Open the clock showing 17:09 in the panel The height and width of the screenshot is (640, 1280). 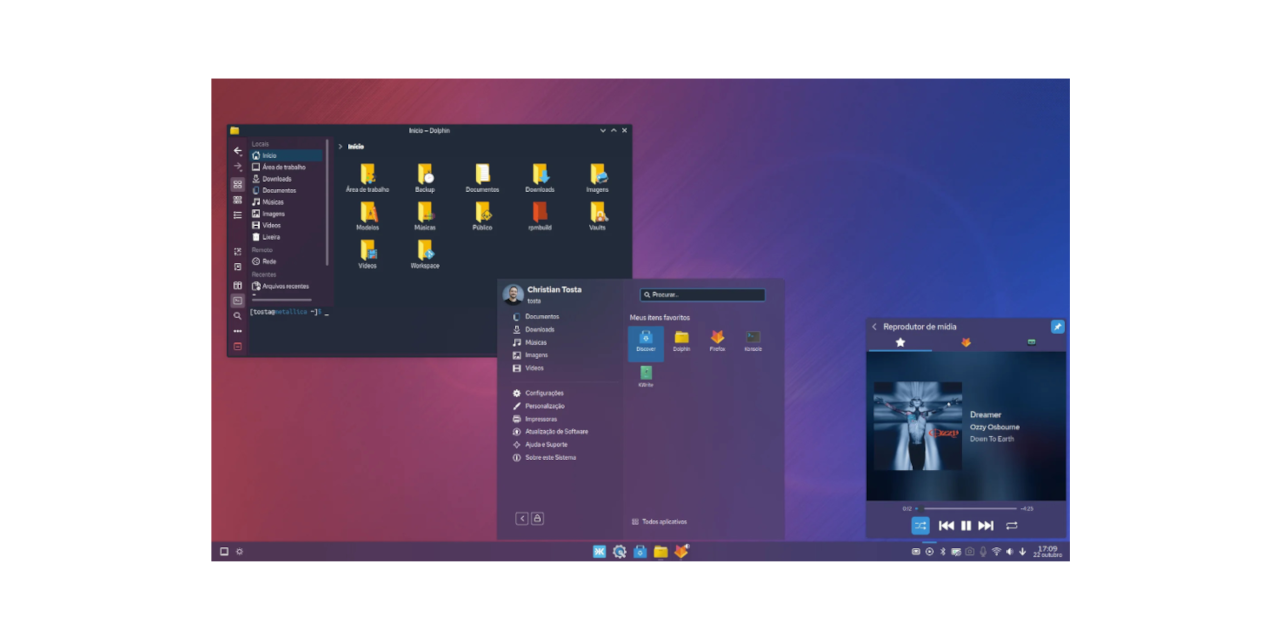point(1047,551)
